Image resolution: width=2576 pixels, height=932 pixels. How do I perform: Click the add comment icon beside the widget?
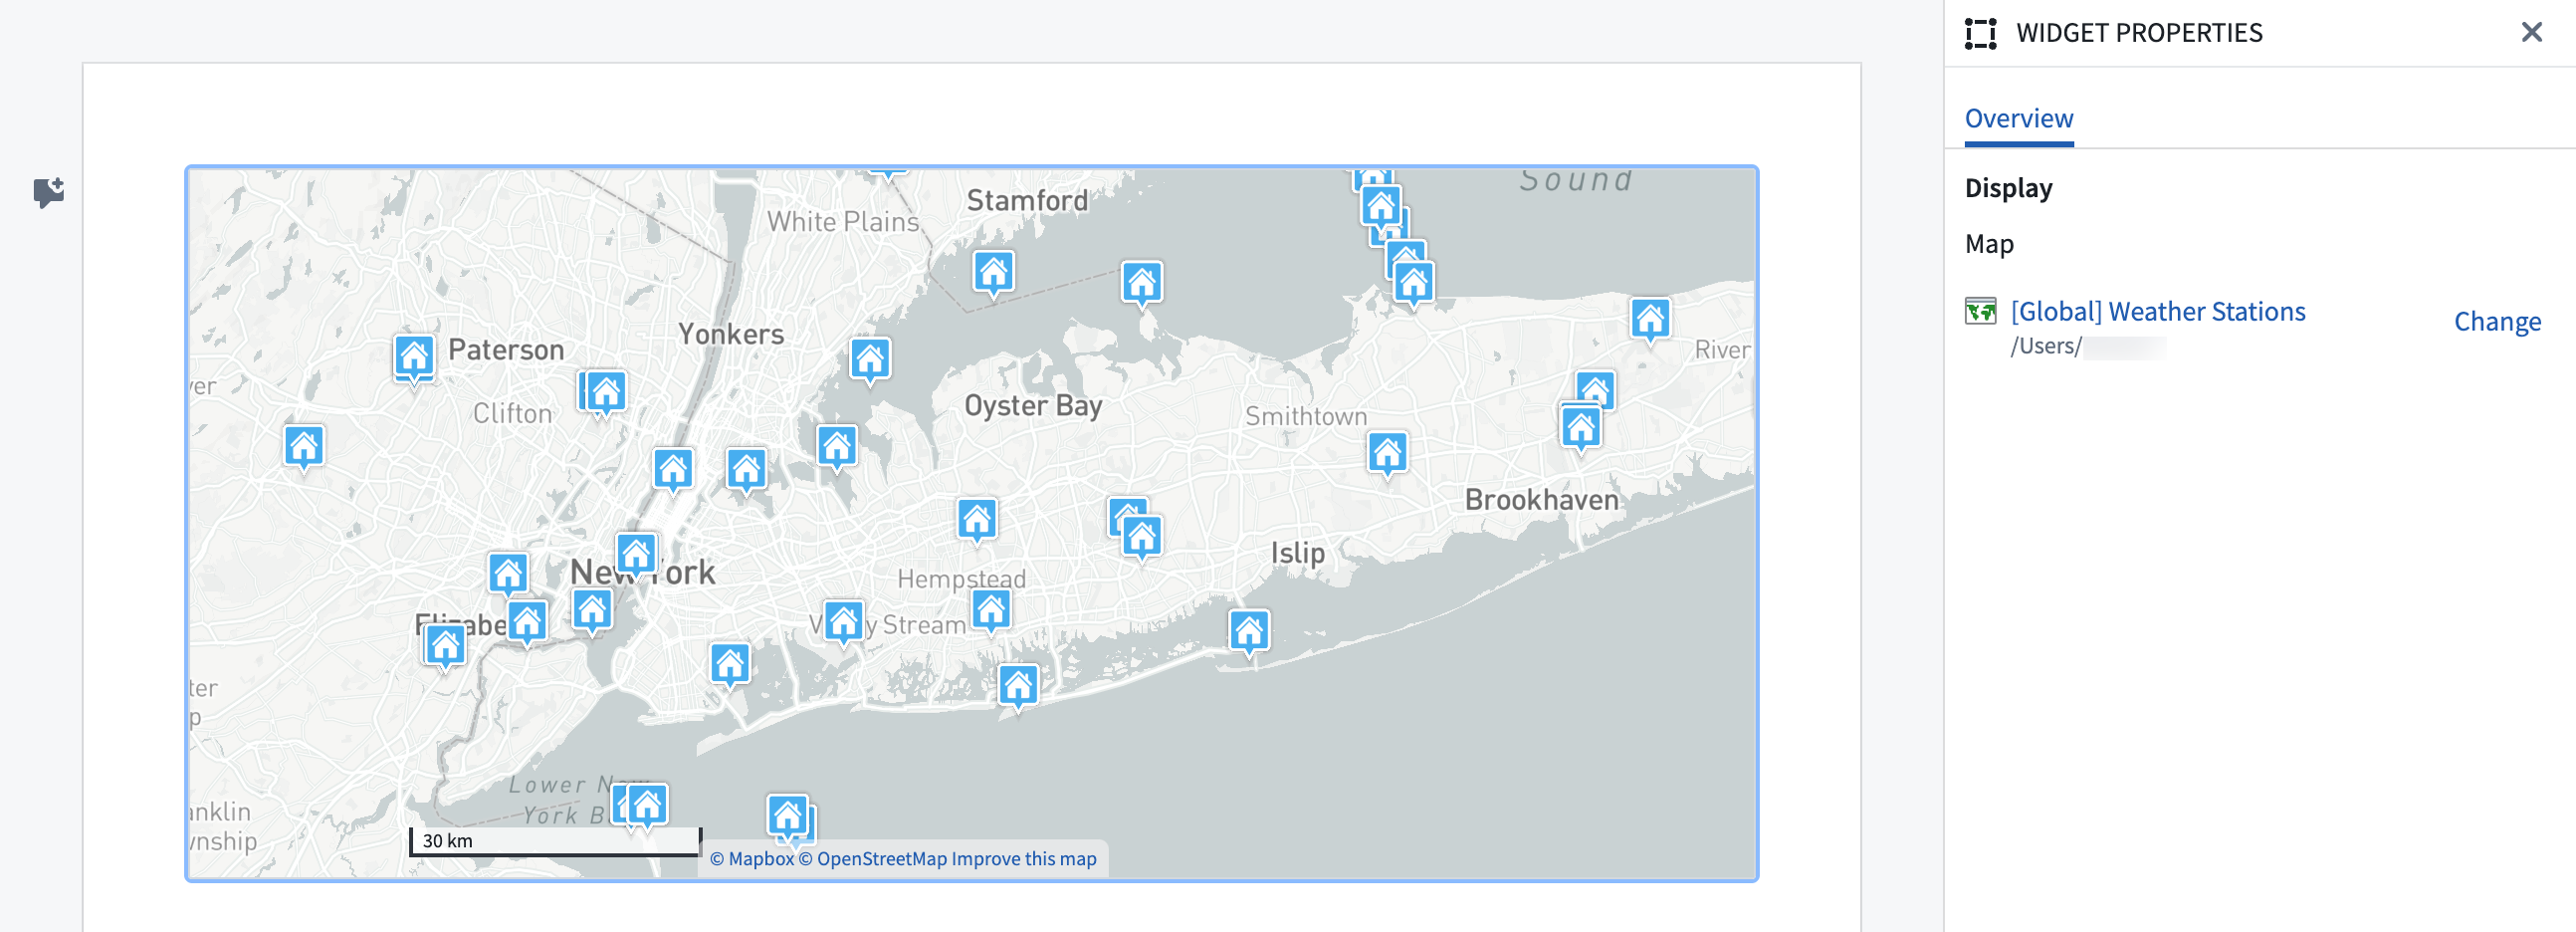click(x=48, y=191)
